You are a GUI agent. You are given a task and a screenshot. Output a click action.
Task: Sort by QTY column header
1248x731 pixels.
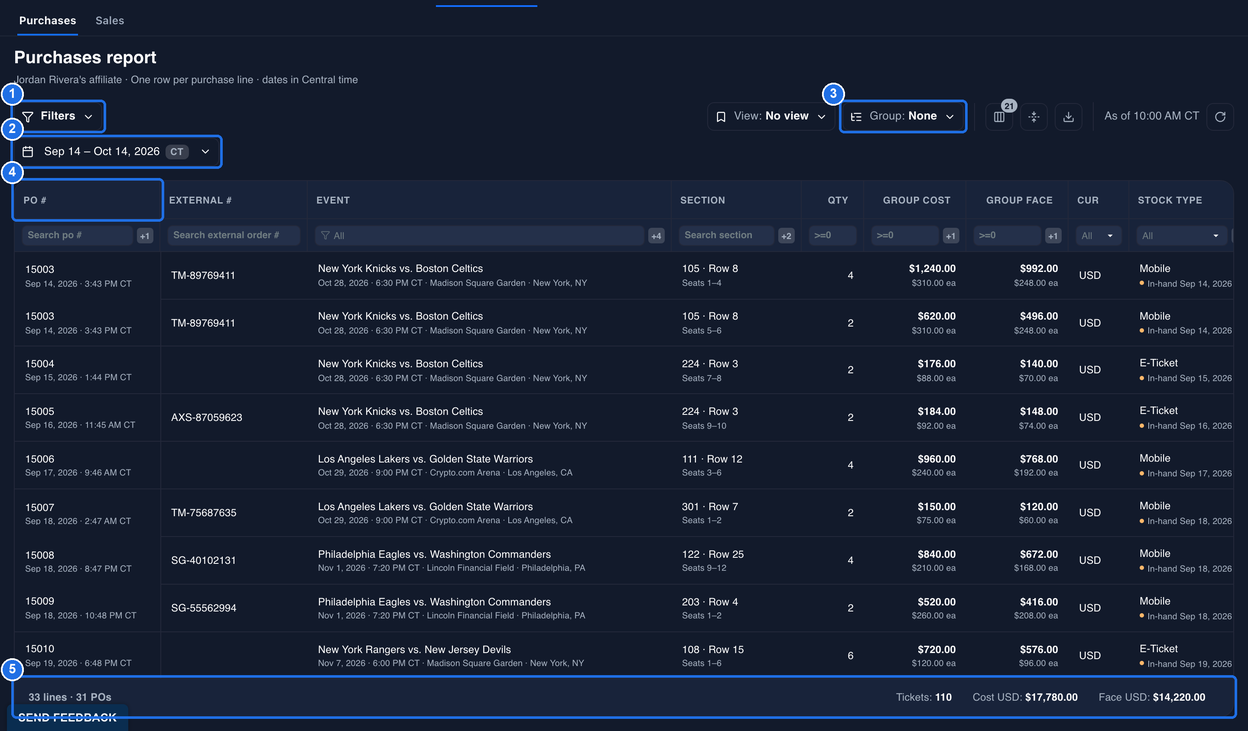(832, 200)
